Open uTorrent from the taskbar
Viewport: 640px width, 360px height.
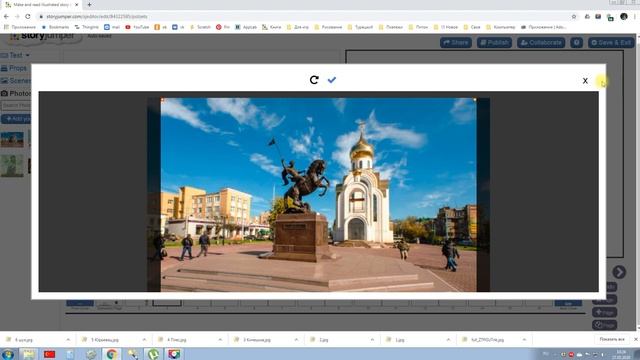click(x=153, y=354)
